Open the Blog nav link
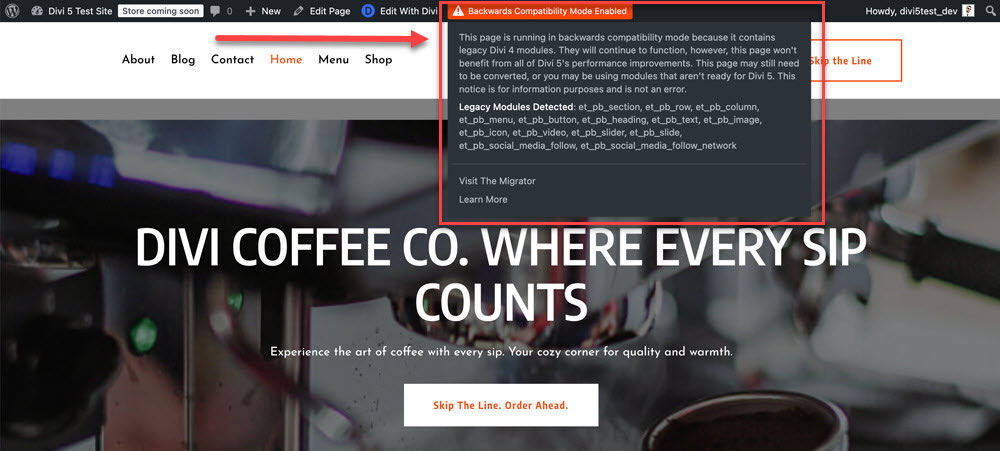 coord(183,59)
